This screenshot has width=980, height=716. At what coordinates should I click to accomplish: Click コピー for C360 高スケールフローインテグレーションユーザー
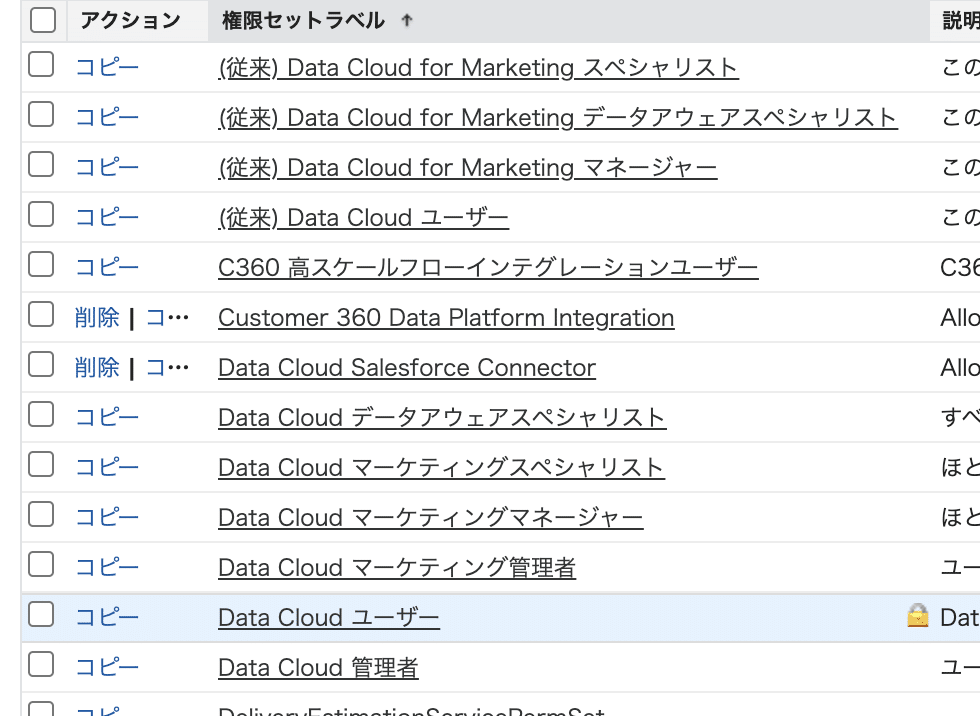(x=107, y=267)
